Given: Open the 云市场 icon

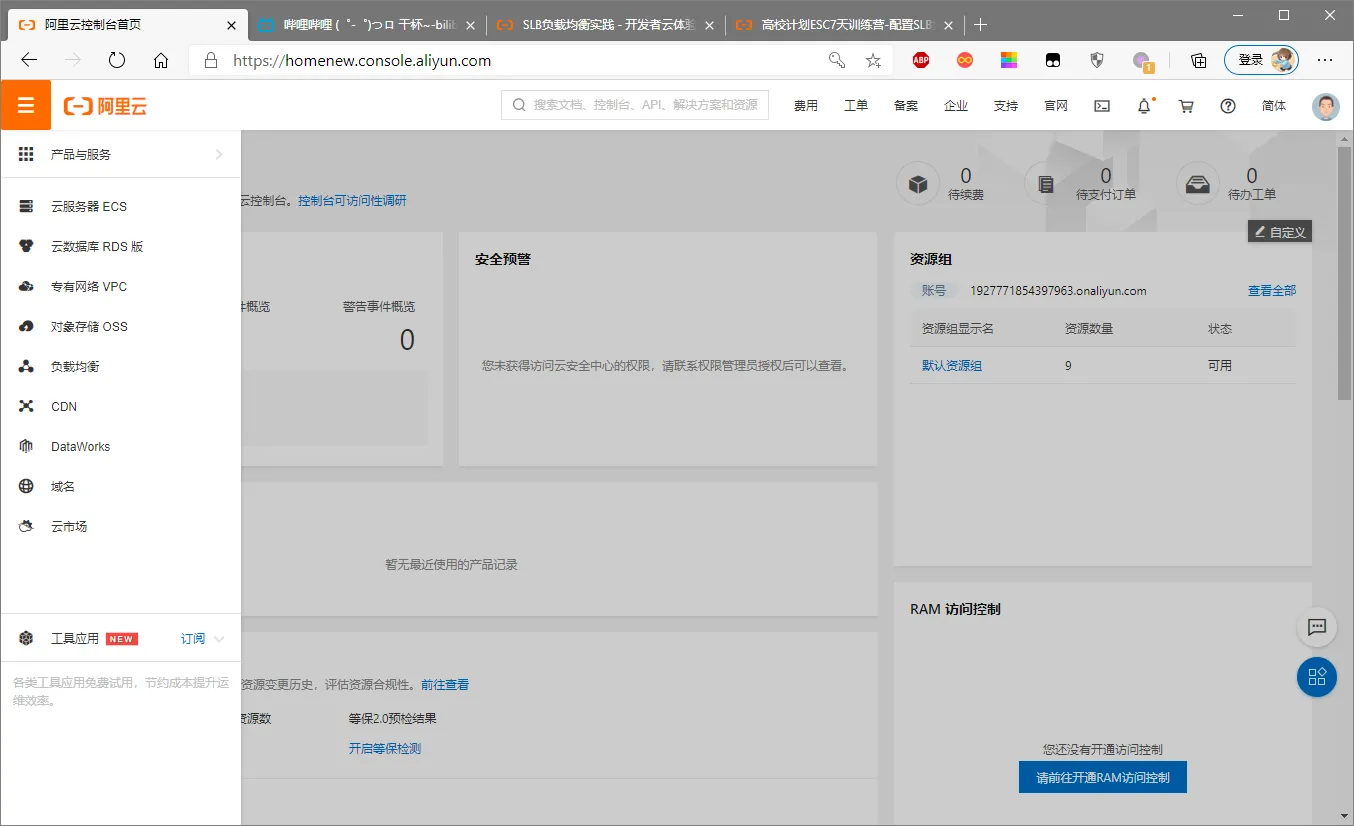Looking at the screenshot, I should coord(27,526).
